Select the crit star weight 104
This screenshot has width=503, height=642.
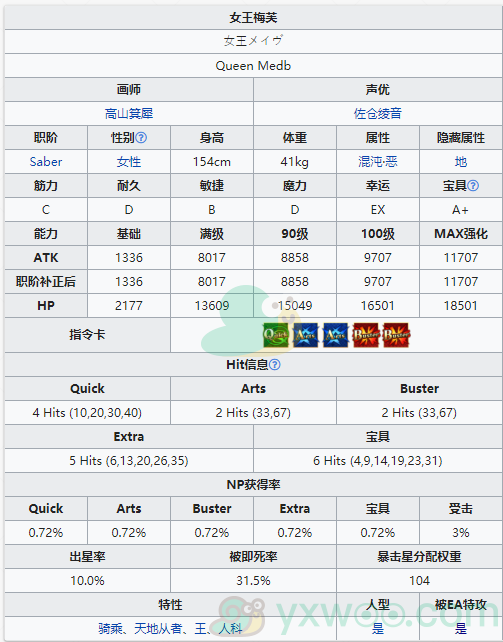[x=420, y=581]
